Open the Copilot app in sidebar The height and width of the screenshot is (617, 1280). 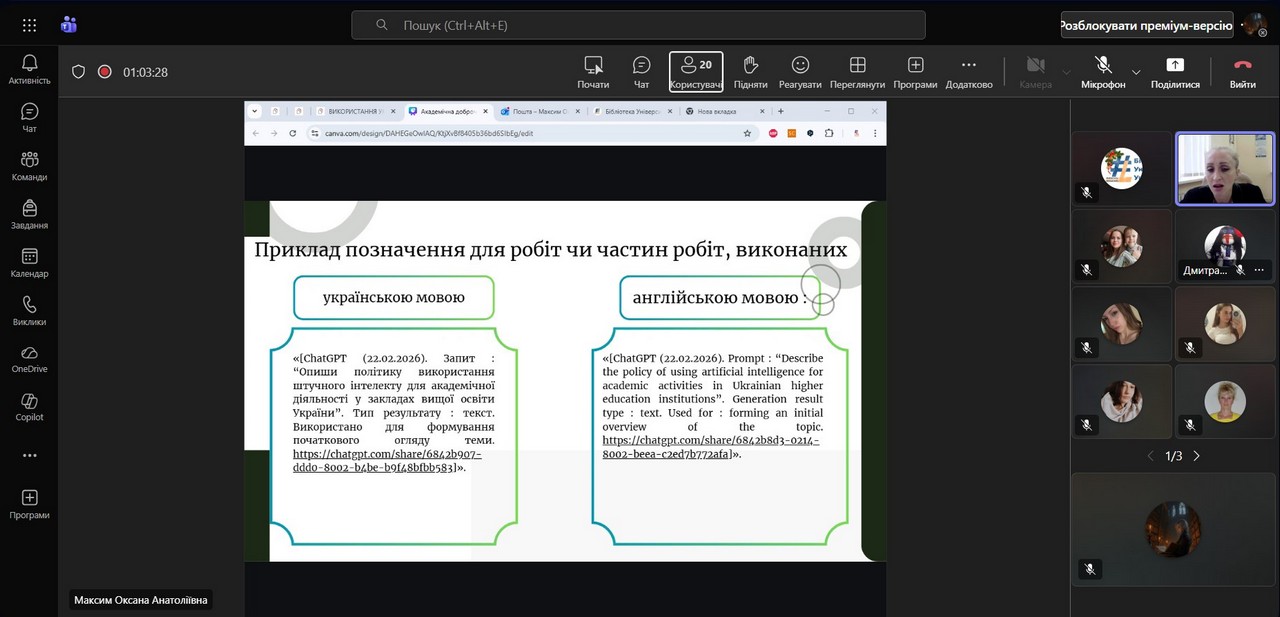pos(29,406)
